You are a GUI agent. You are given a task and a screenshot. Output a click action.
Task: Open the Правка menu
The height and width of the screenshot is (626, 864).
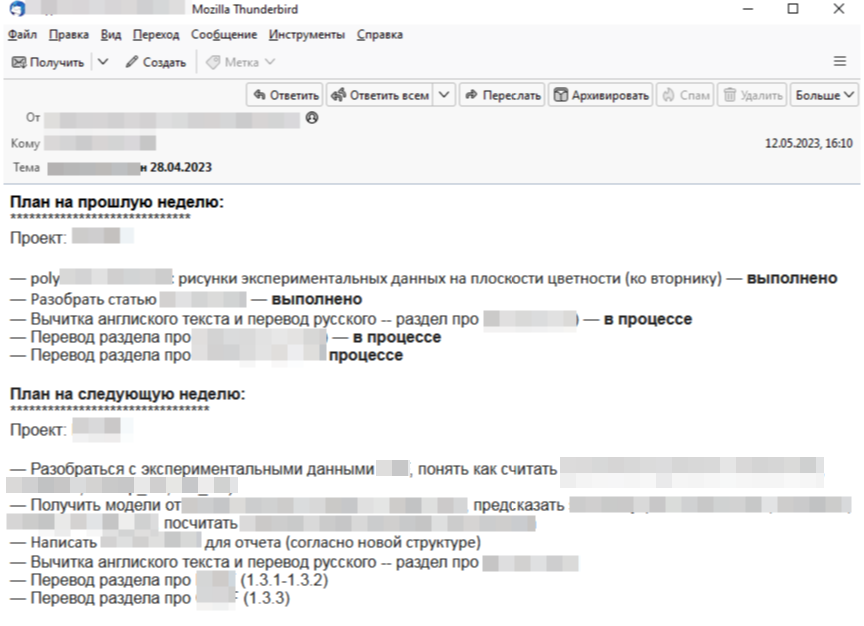(69, 35)
